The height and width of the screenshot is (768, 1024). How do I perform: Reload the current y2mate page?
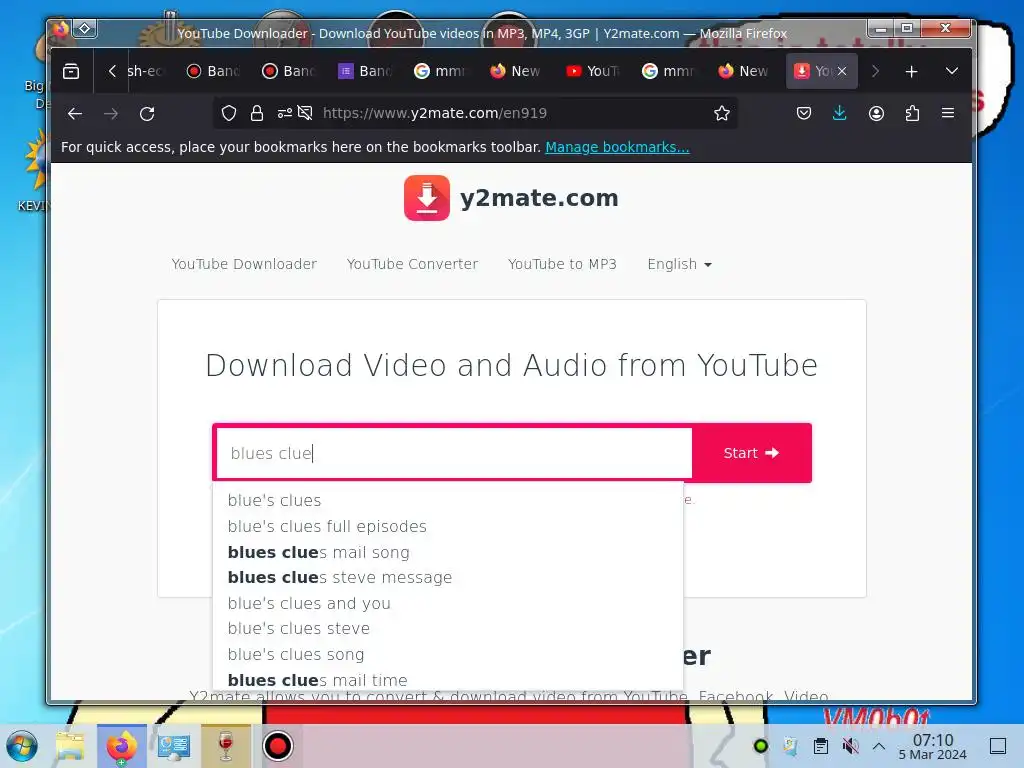[147, 114]
